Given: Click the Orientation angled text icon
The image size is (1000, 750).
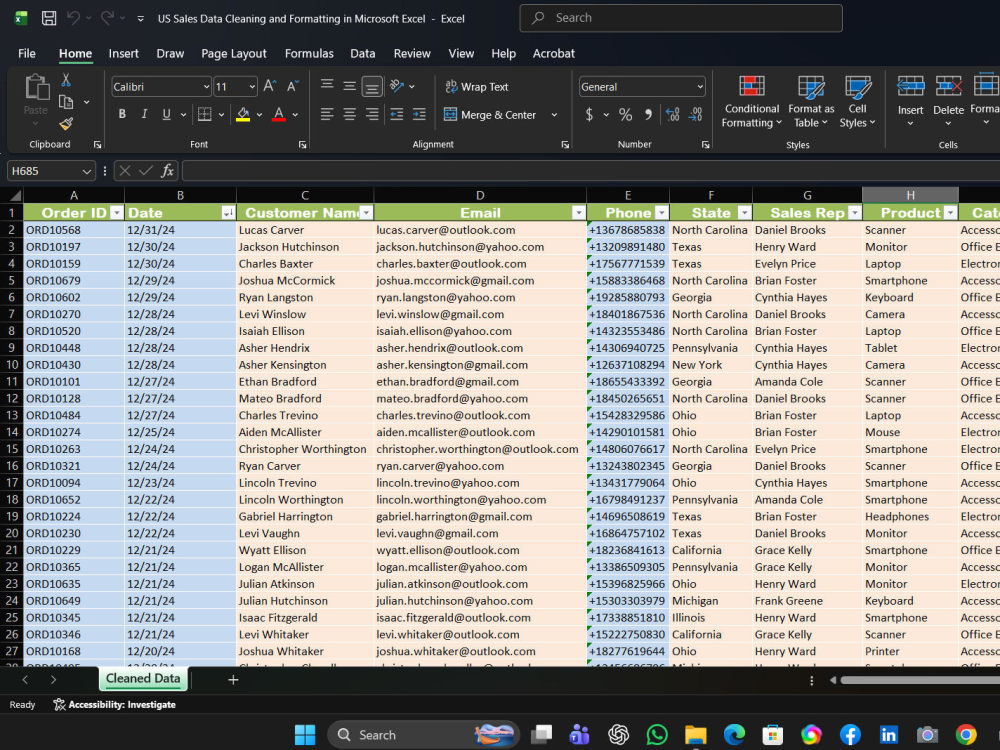Looking at the screenshot, I should point(397,85).
